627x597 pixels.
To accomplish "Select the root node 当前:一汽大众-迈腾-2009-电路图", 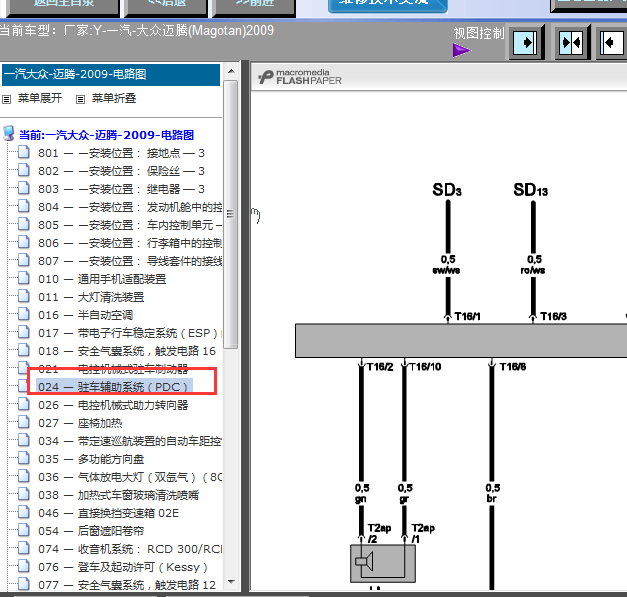I will pyautogui.click(x=106, y=135).
